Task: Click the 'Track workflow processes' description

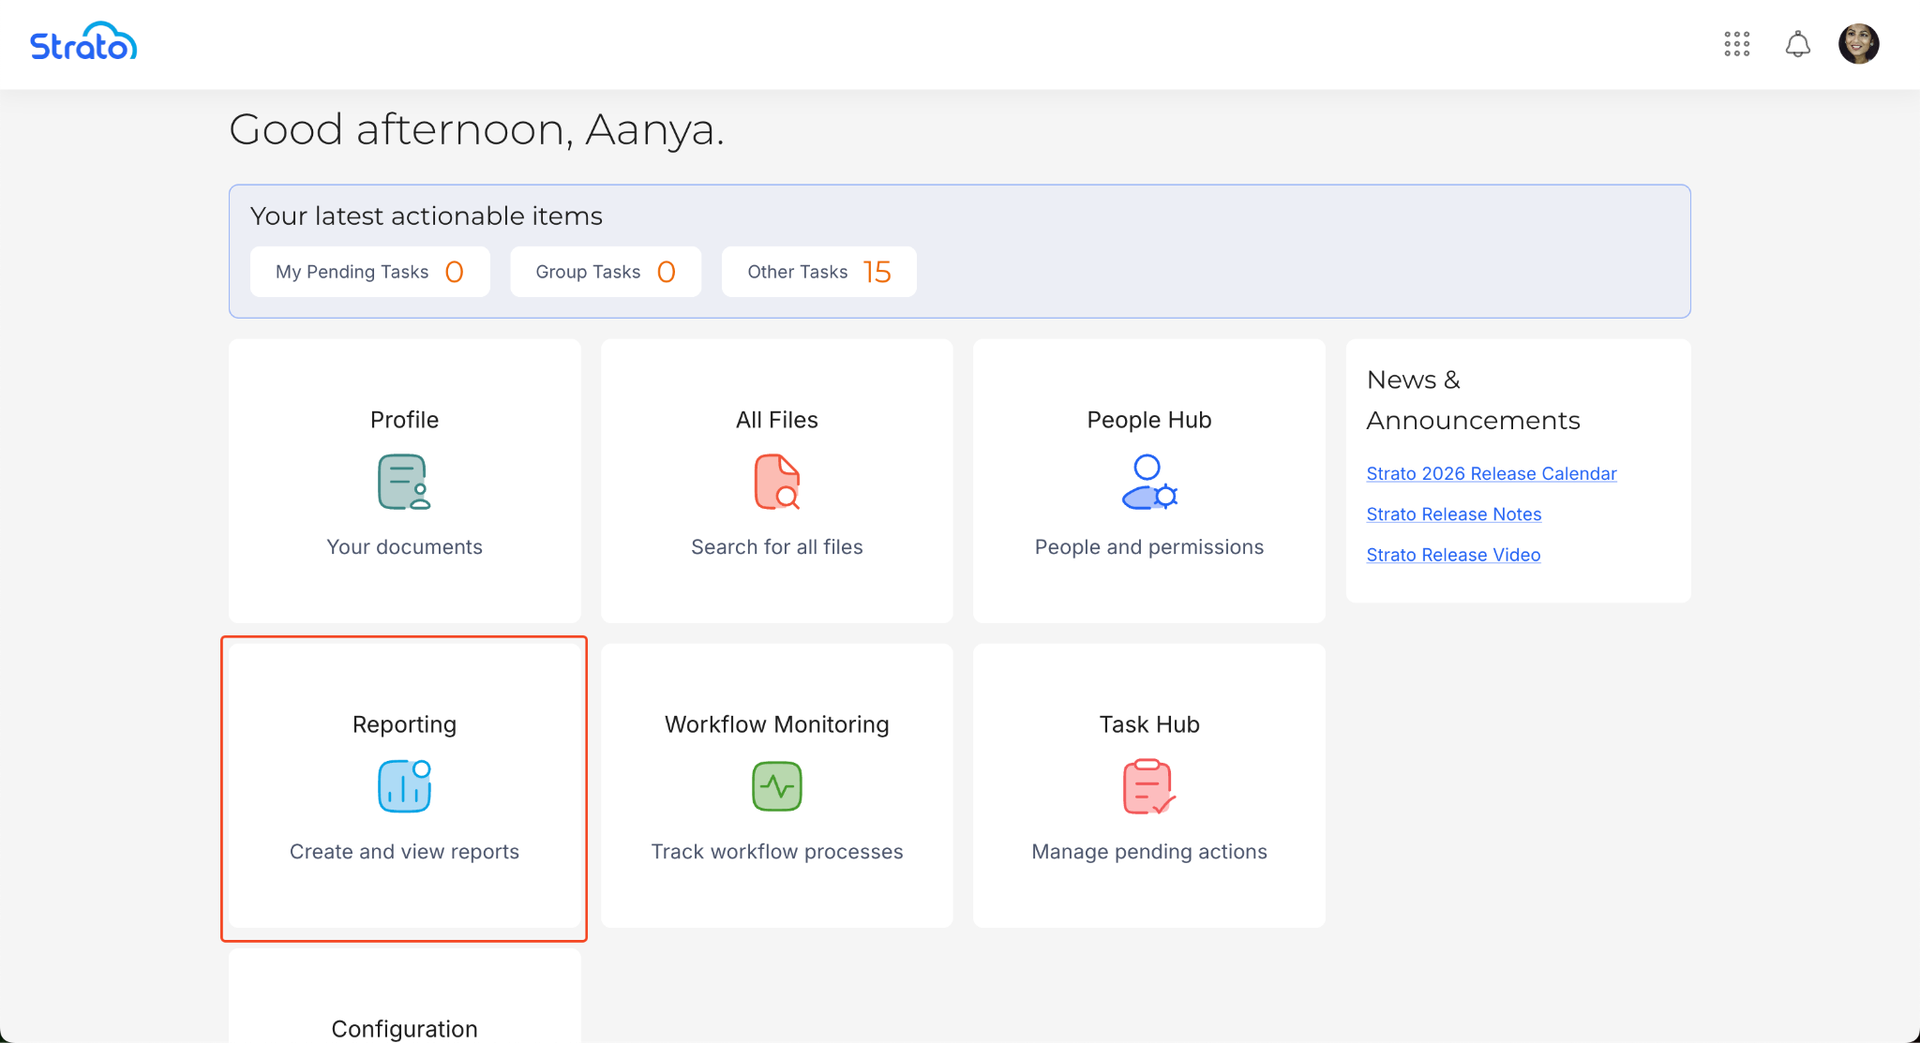Action: (777, 852)
